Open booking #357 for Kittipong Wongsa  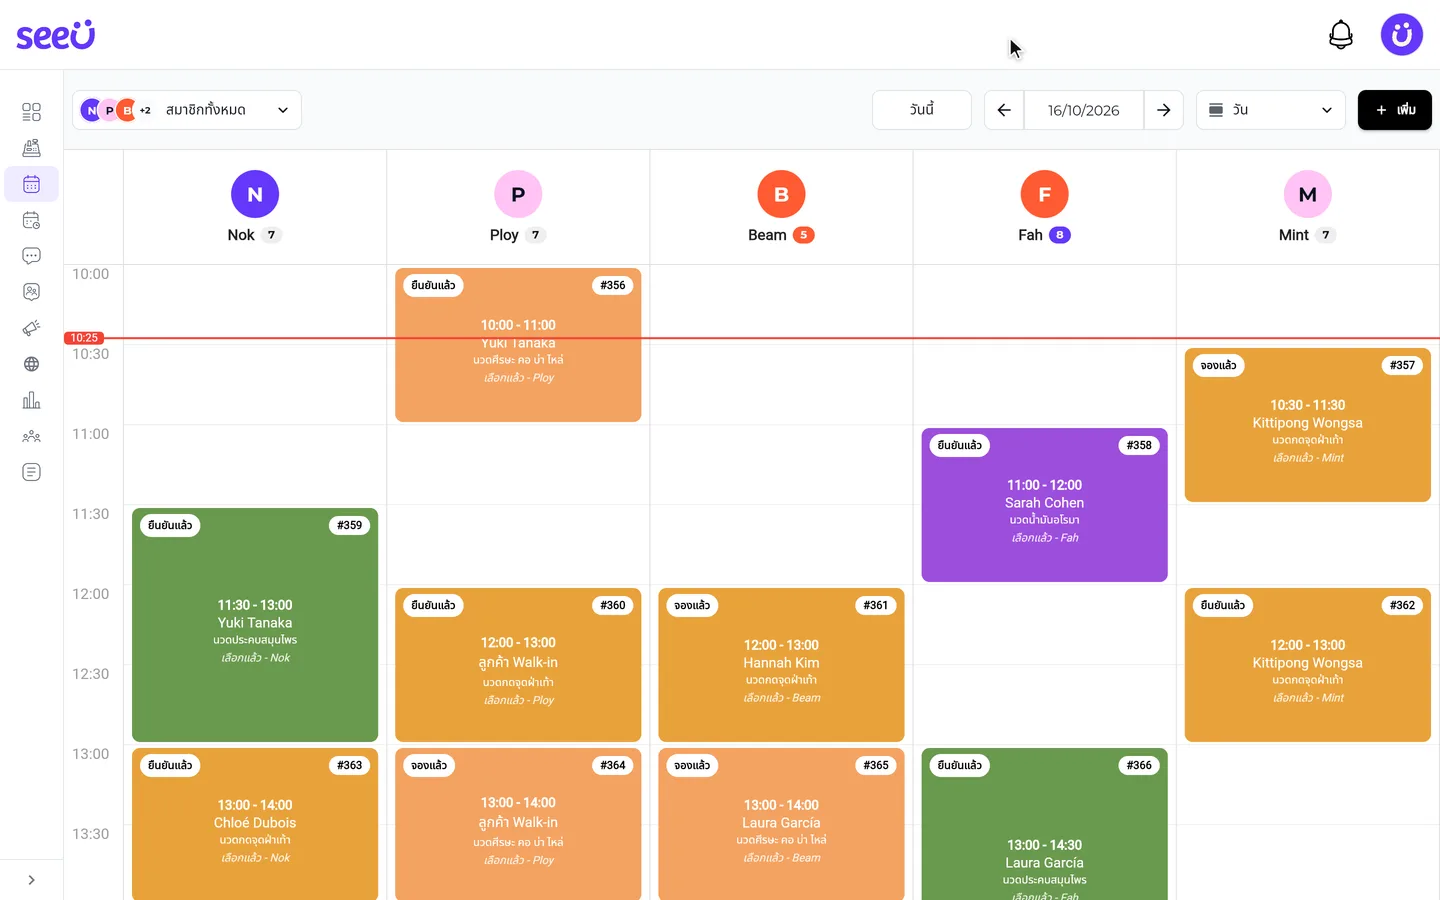coord(1308,425)
